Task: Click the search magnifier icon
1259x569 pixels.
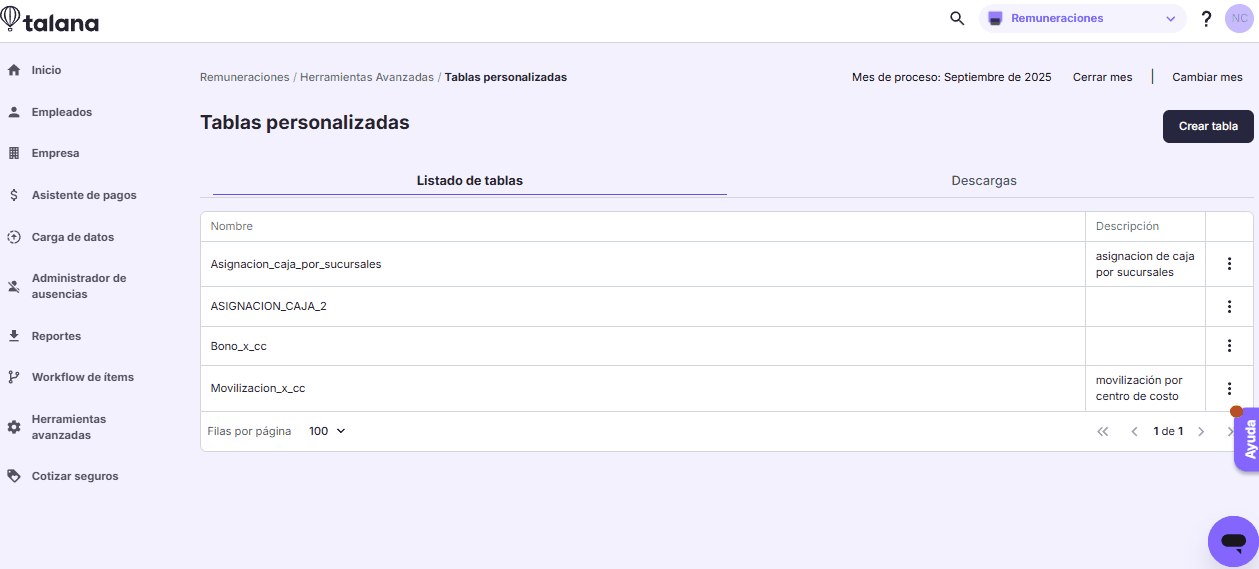Action: (957, 19)
